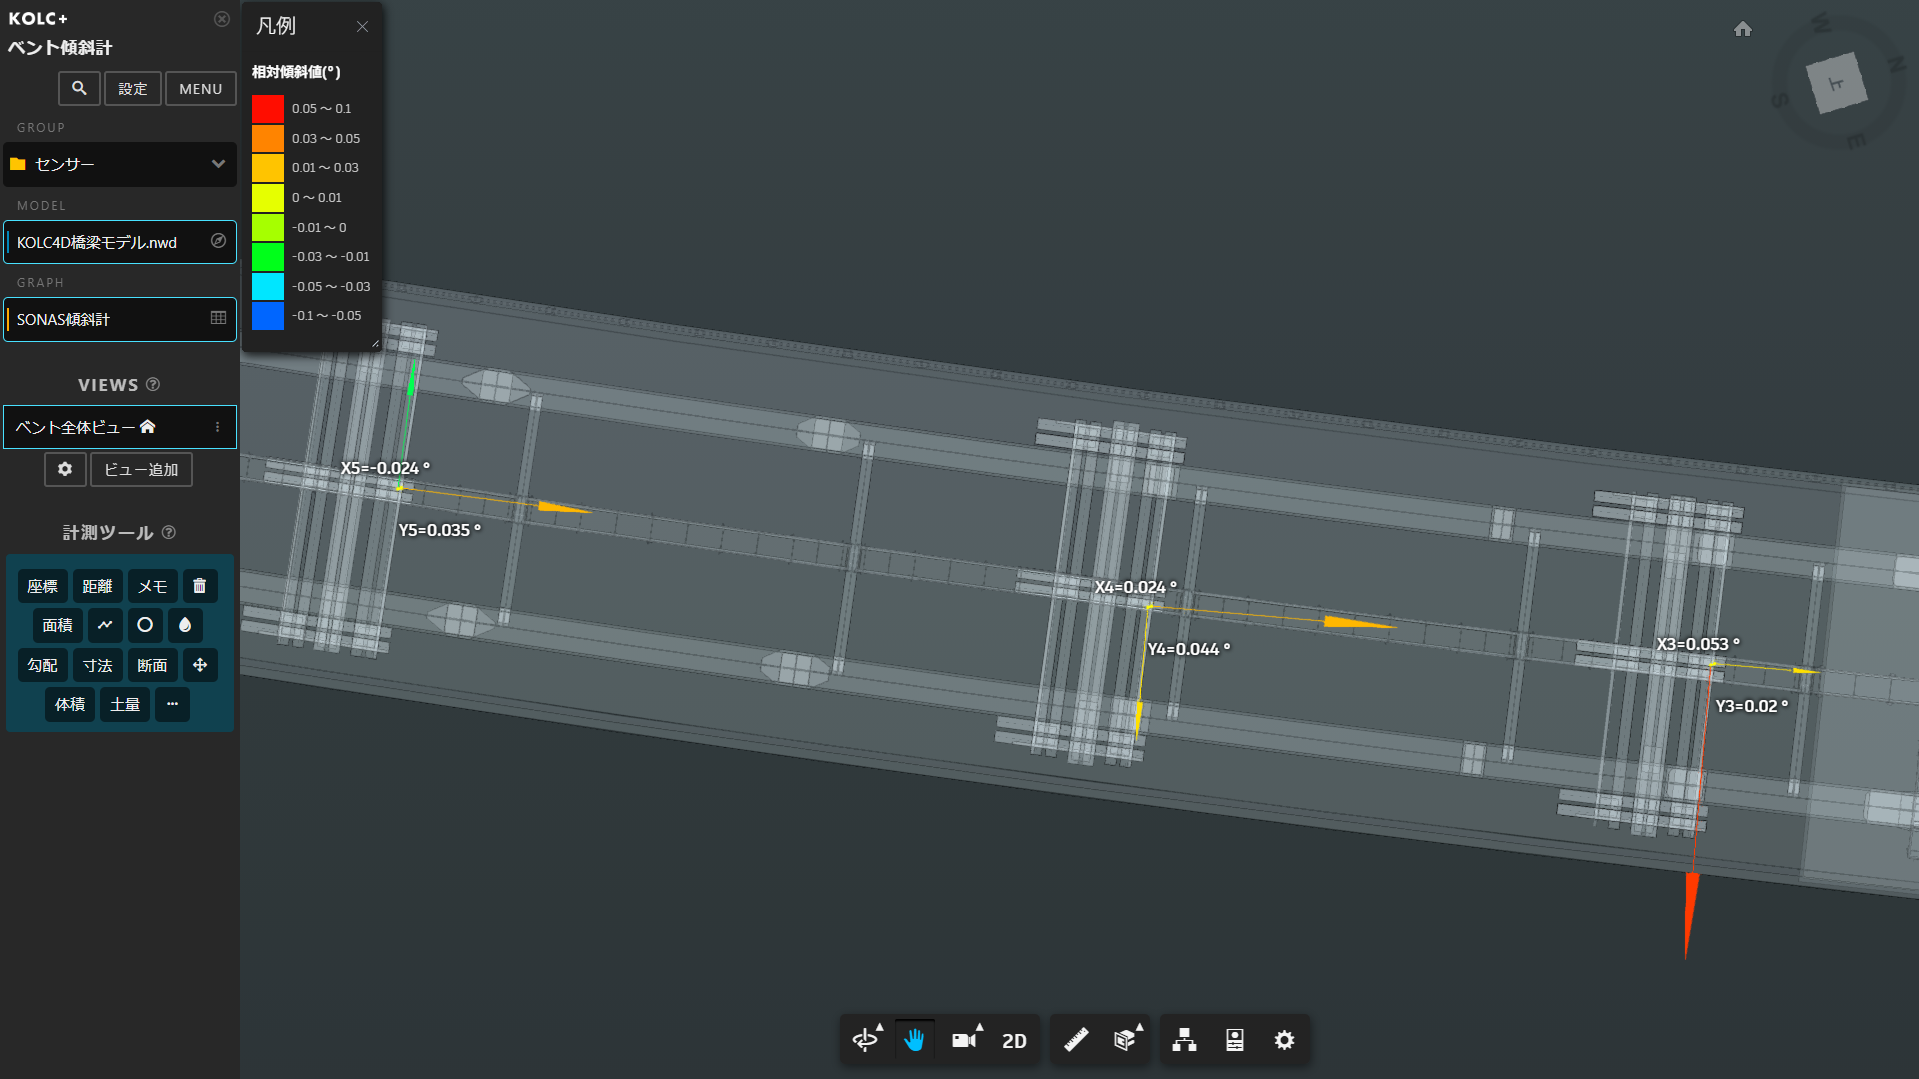Image resolution: width=1919 pixels, height=1079 pixels.
Task: Toggle the circle measurement tool
Action: [x=145, y=625]
